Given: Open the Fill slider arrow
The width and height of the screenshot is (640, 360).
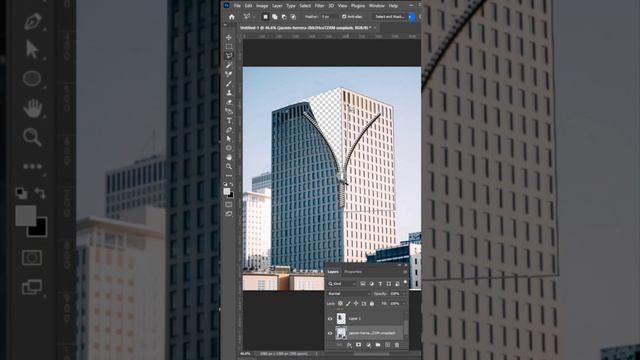Looking at the screenshot, I should pyautogui.click(x=403, y=304).
